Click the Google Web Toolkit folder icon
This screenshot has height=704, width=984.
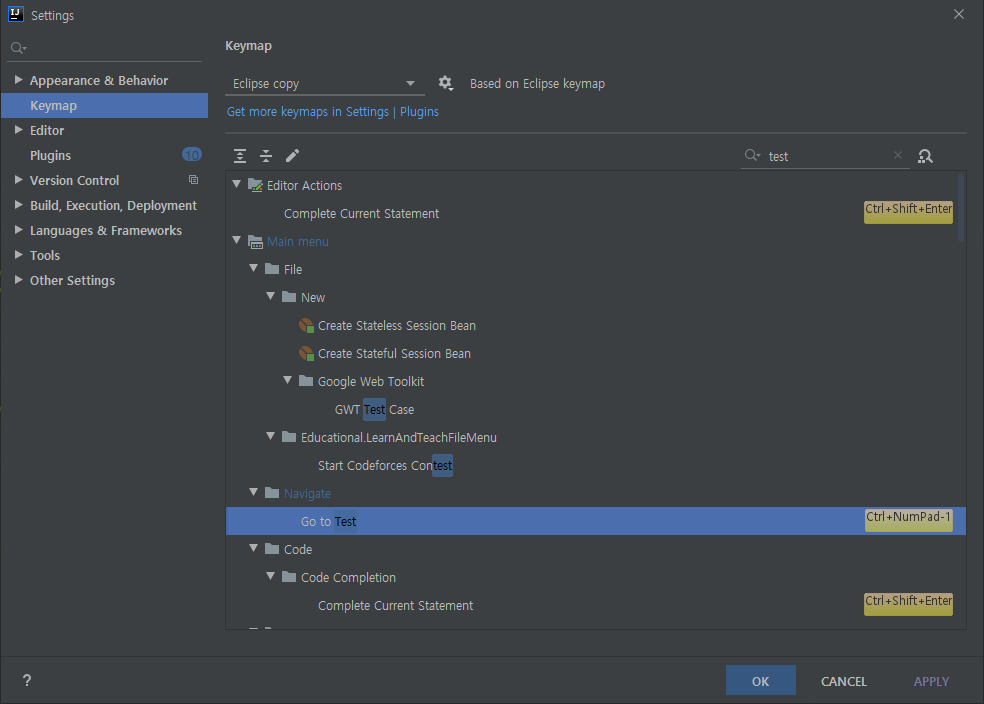coord(306,381)
